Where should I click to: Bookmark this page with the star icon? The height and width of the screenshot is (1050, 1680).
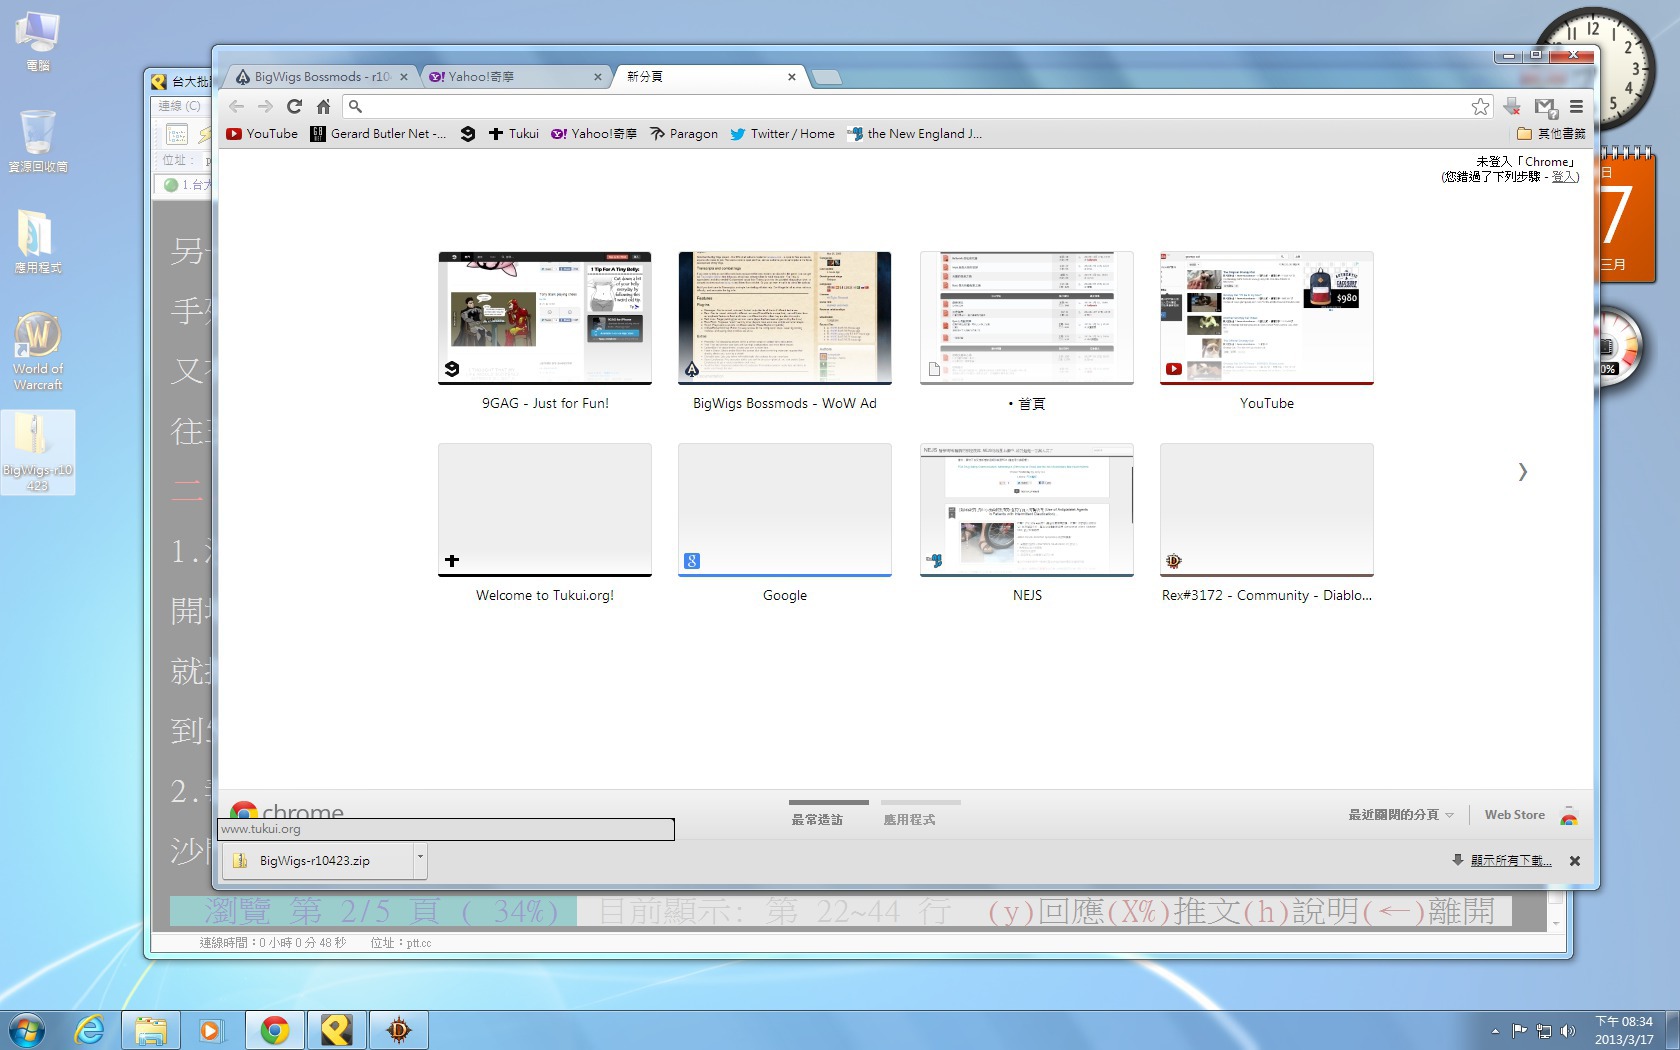1480,106
